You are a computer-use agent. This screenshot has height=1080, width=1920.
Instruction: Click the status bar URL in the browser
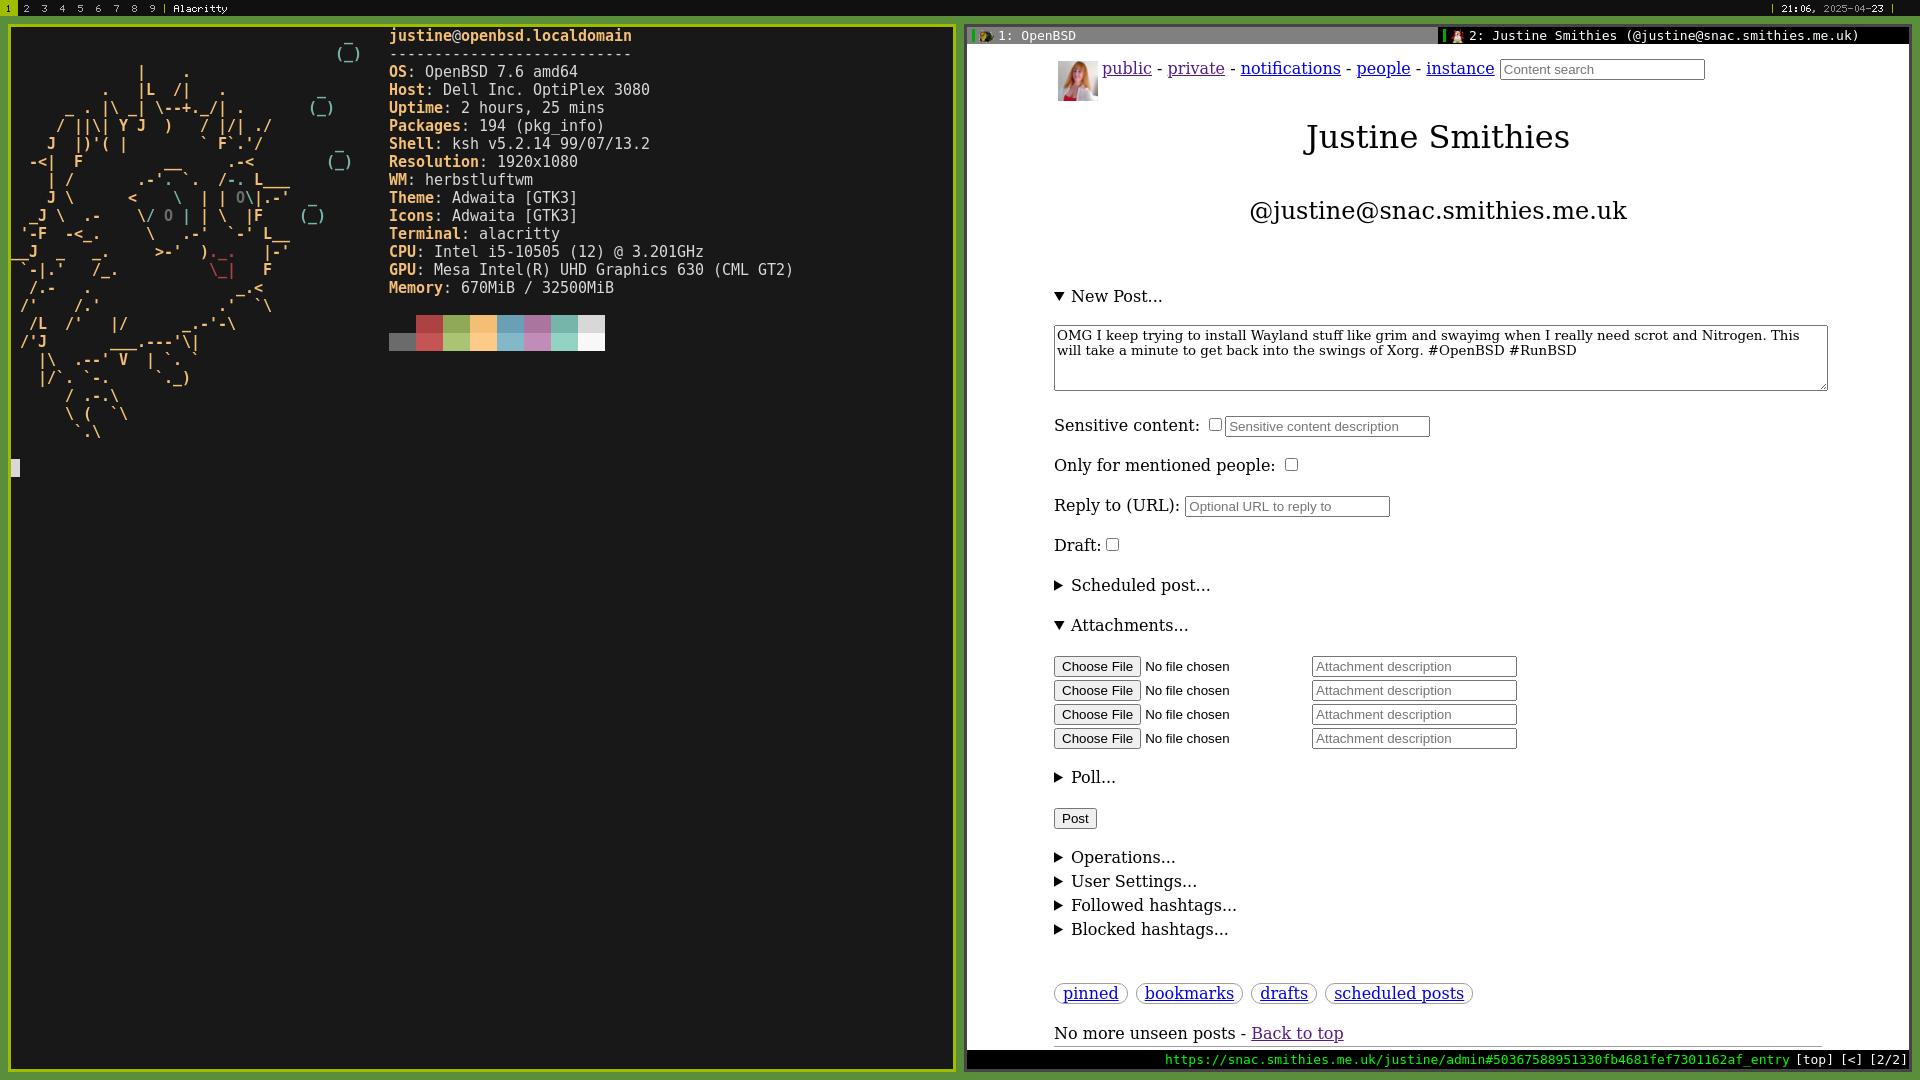click(x=1477, y=1060)
